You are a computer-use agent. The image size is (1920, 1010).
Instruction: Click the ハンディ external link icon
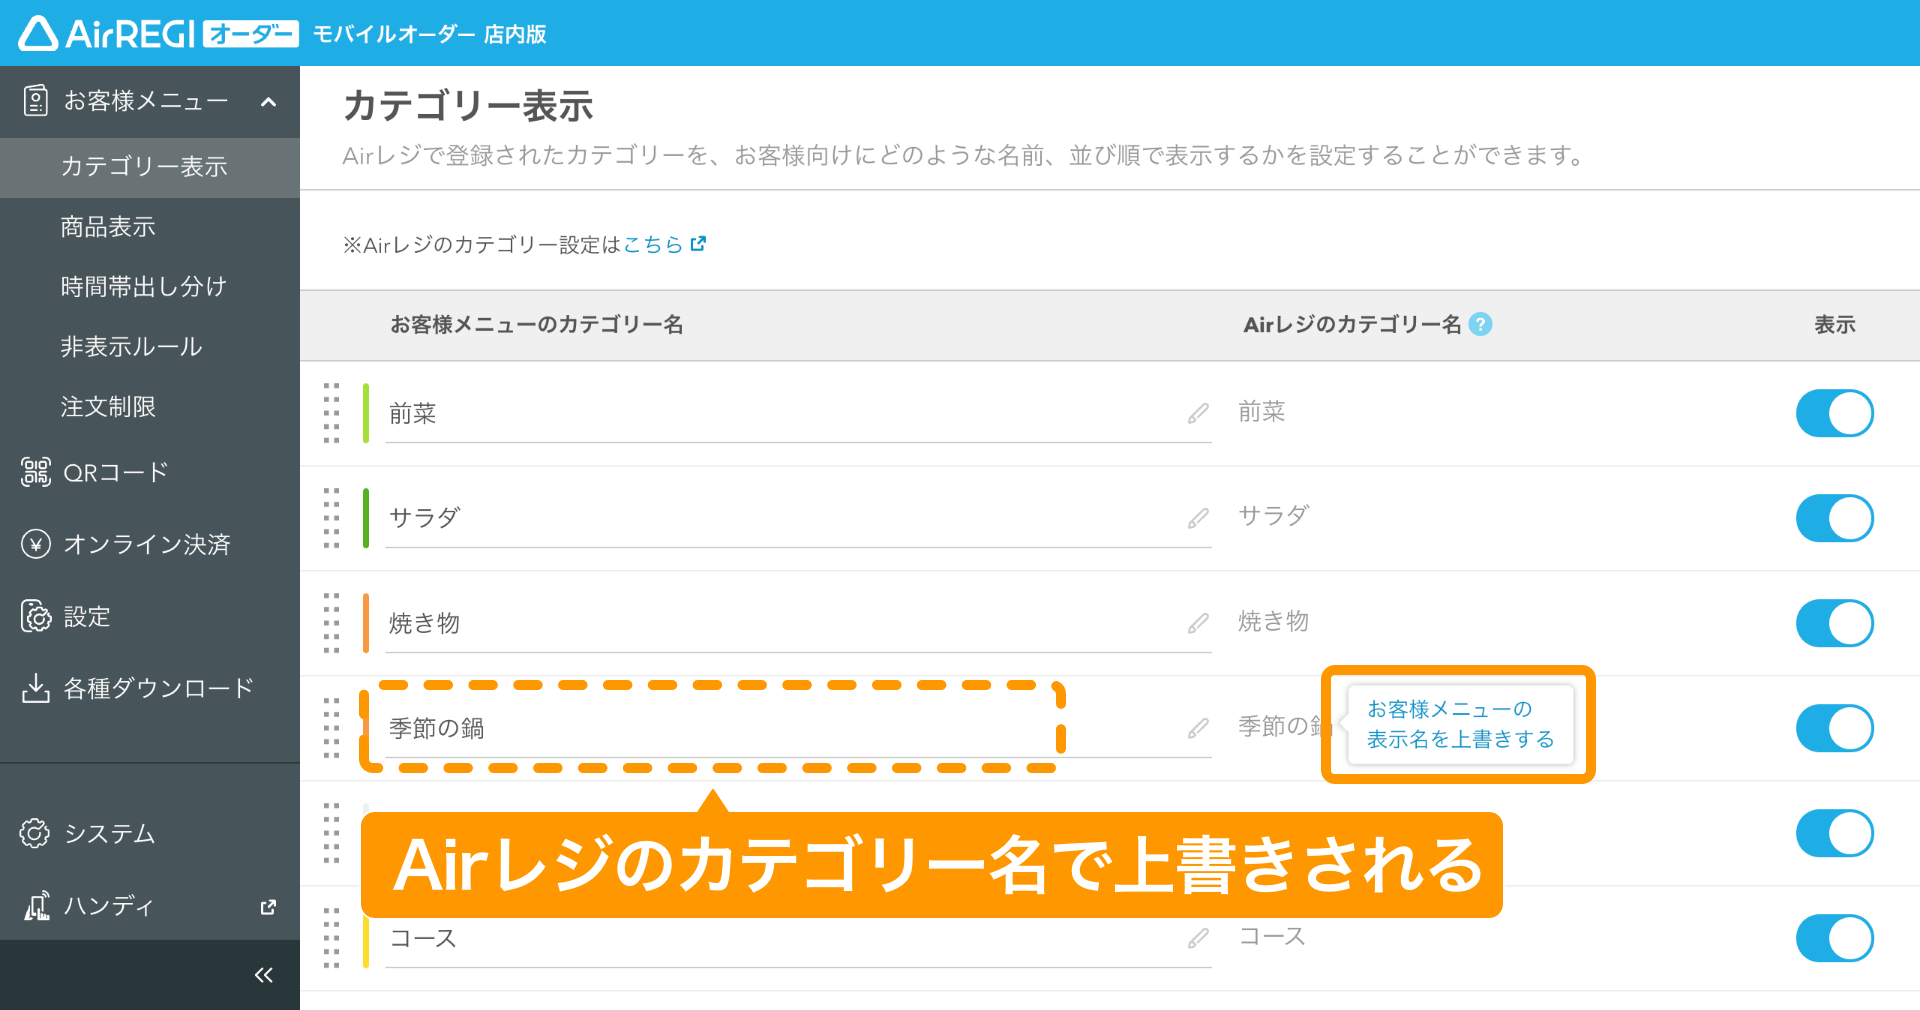(x=268, y=907)
